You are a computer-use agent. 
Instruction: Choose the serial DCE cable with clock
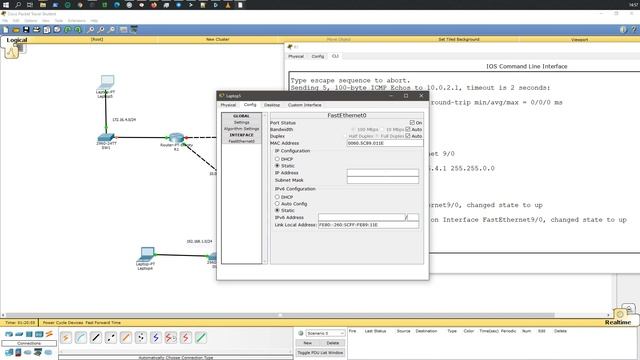[171, 338]
